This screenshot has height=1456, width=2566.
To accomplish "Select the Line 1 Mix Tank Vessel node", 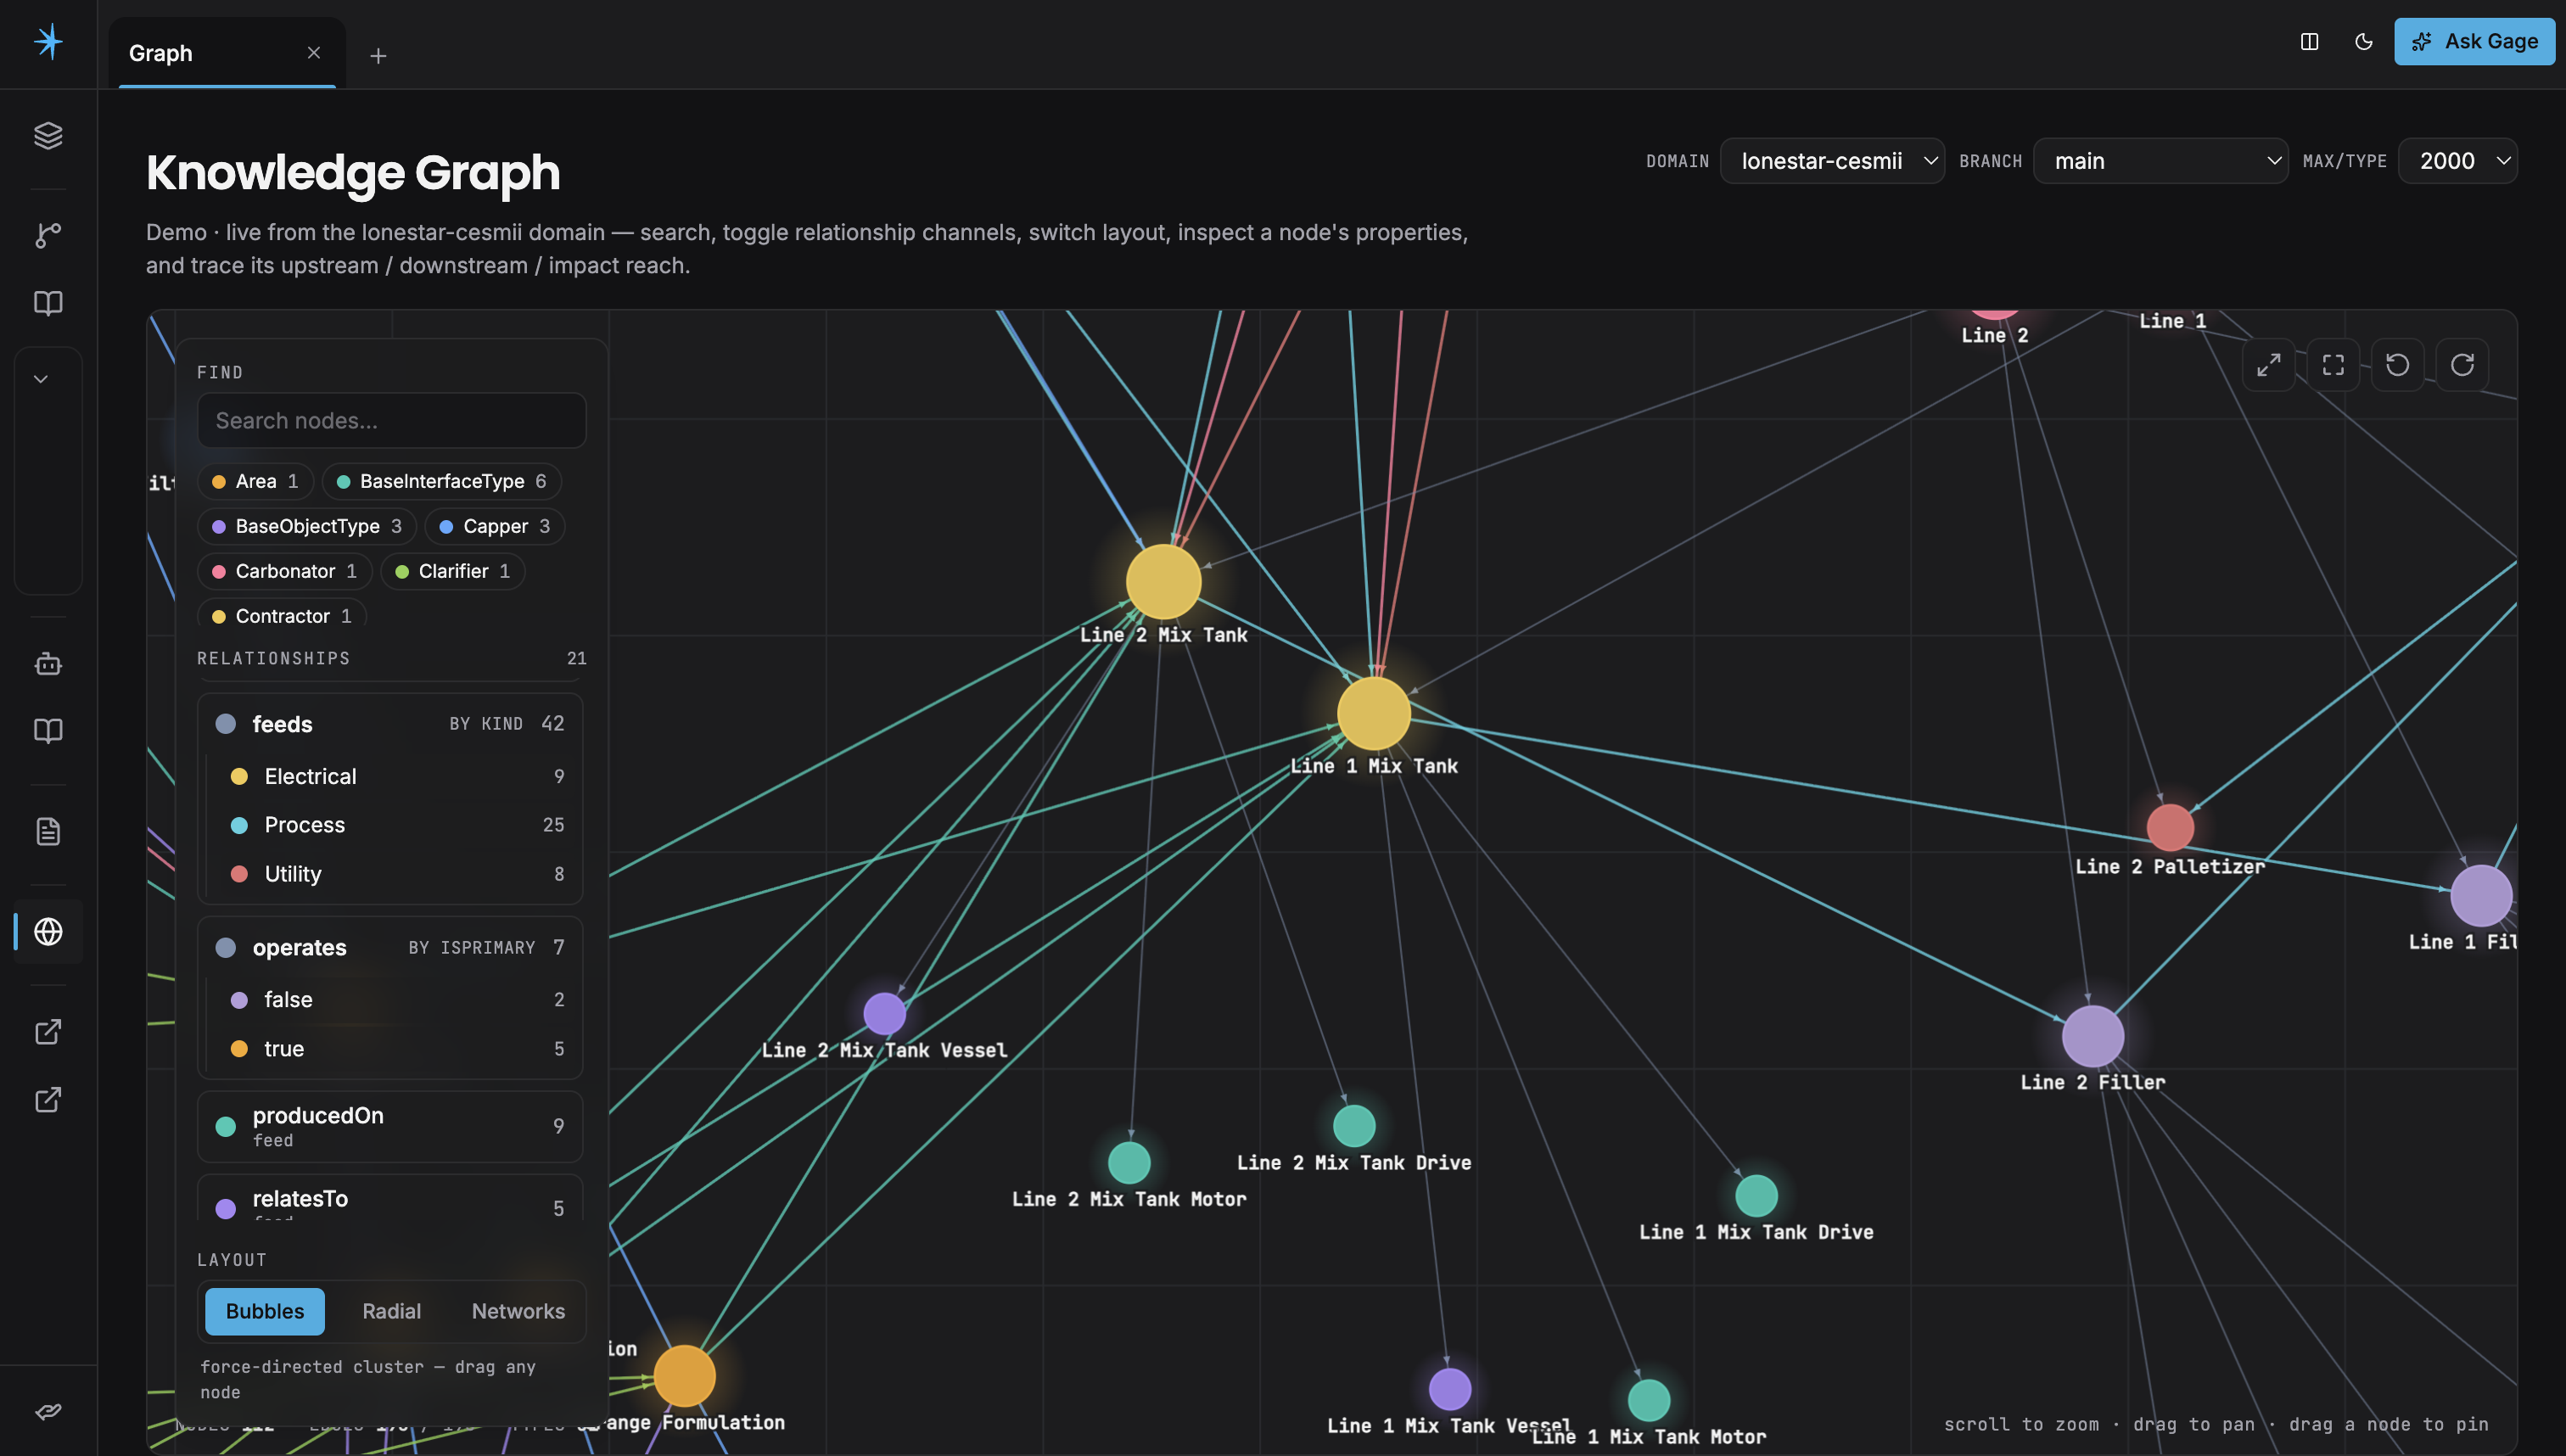I will click(1450, 1389).
